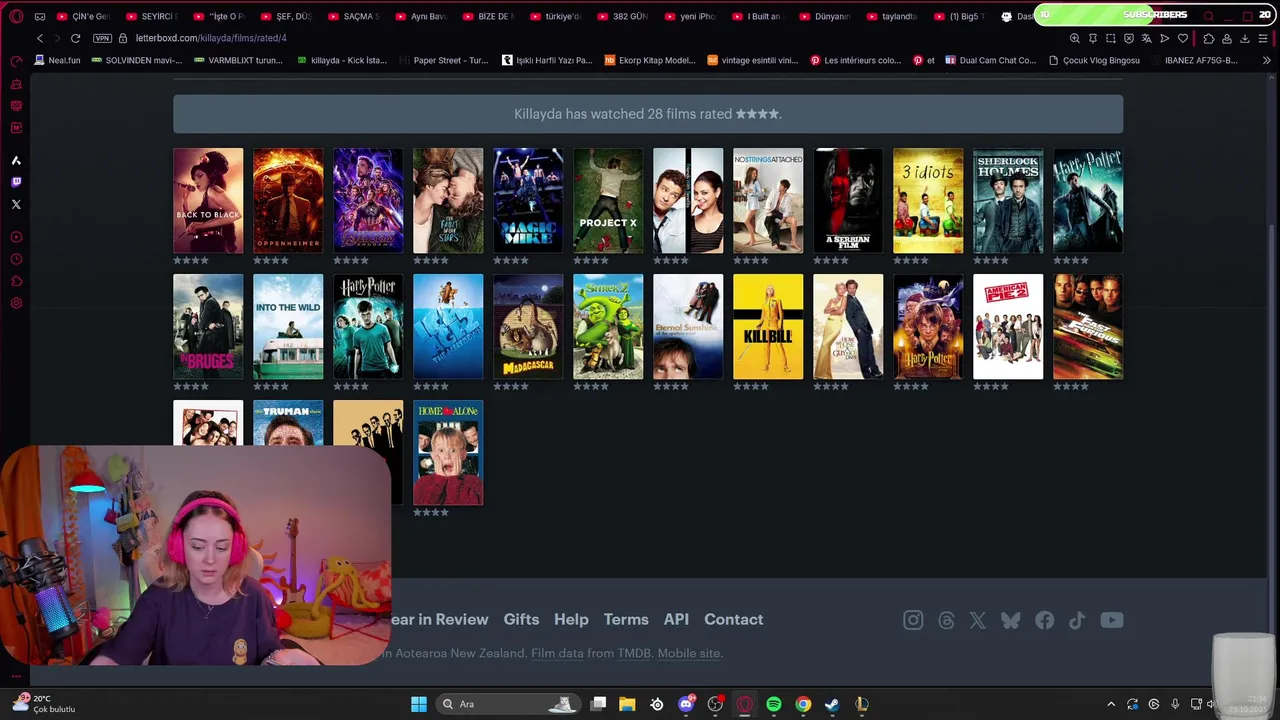Screen dimensions: 1280x720
Task: Open the Paper Street bookmark
Action: [444, 60]
